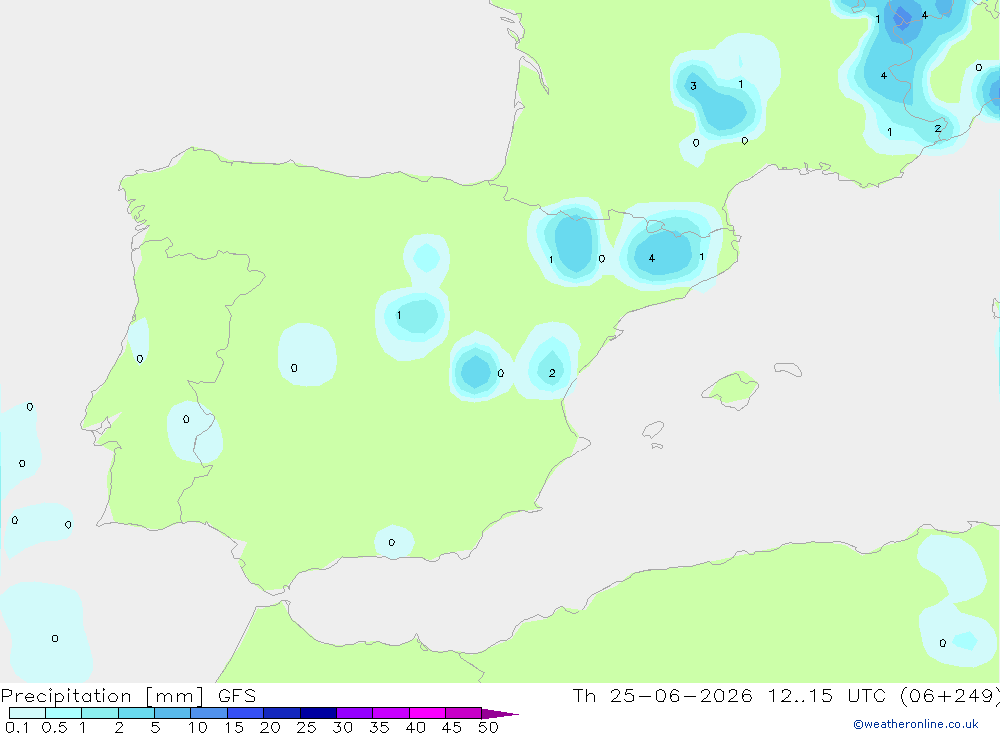Pick the 15–20 mm legend swatch
This screenshot has width=1000, height=733.
[246, 713]
